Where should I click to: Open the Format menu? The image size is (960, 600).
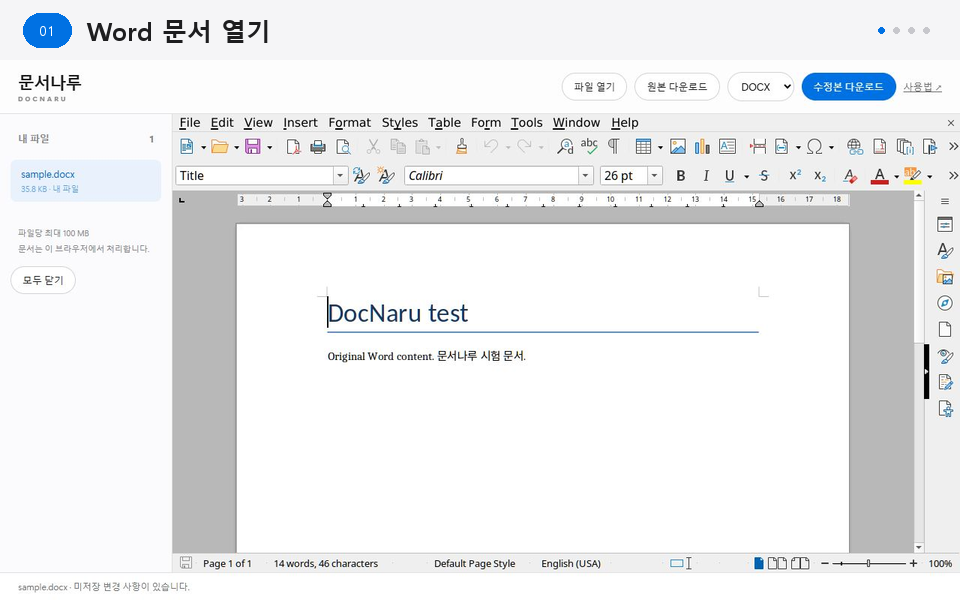[x=350, y=122]
